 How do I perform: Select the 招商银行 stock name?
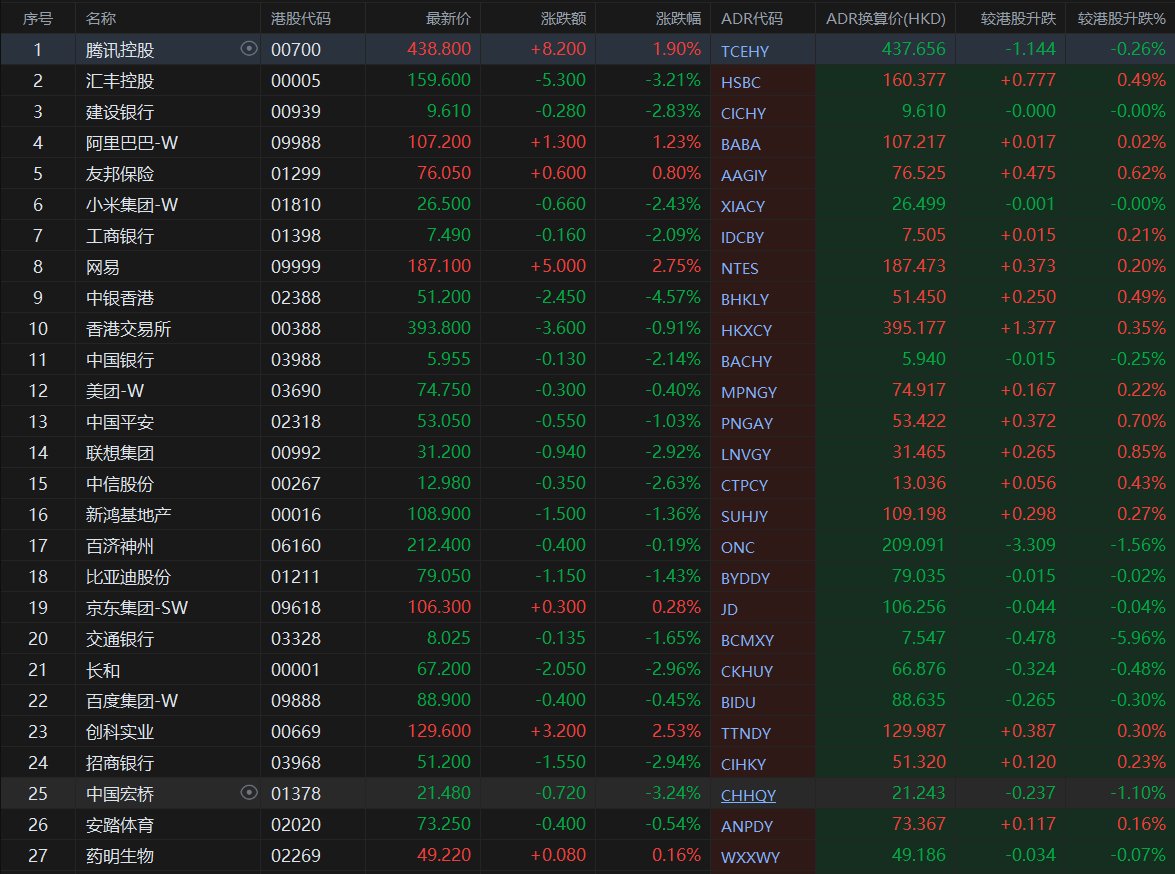point(120,763)
